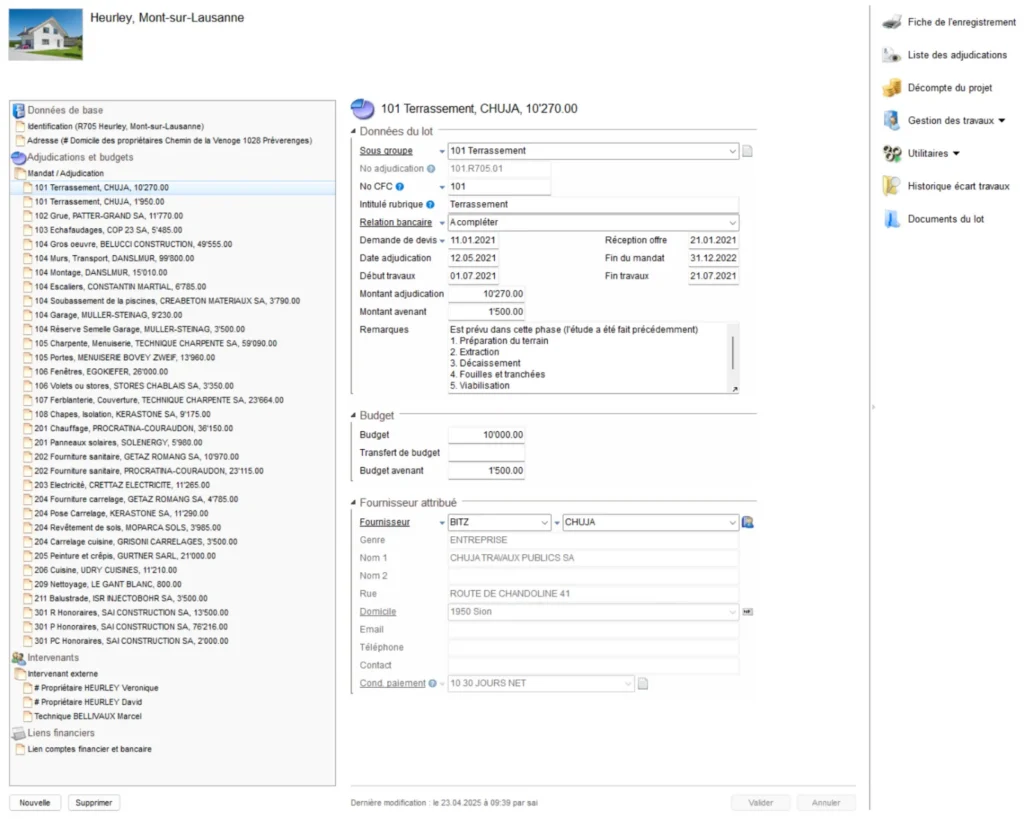Click the Utilitaires tools icon
The width and height of the screenshot is (1024, 819).
[x=891, y=153]
